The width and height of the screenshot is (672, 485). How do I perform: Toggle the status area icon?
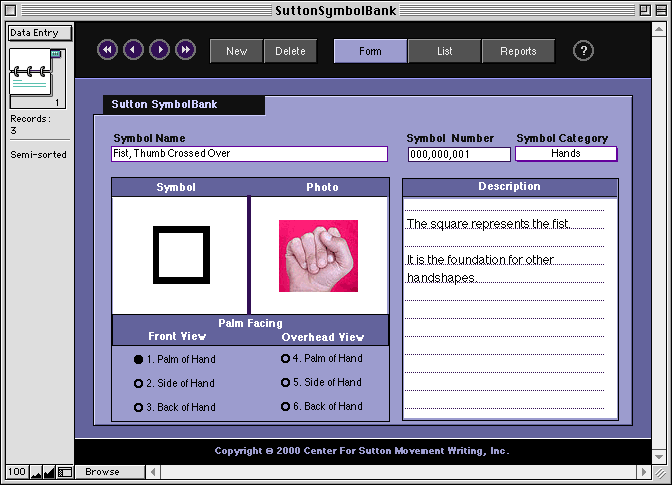(65, 472)
